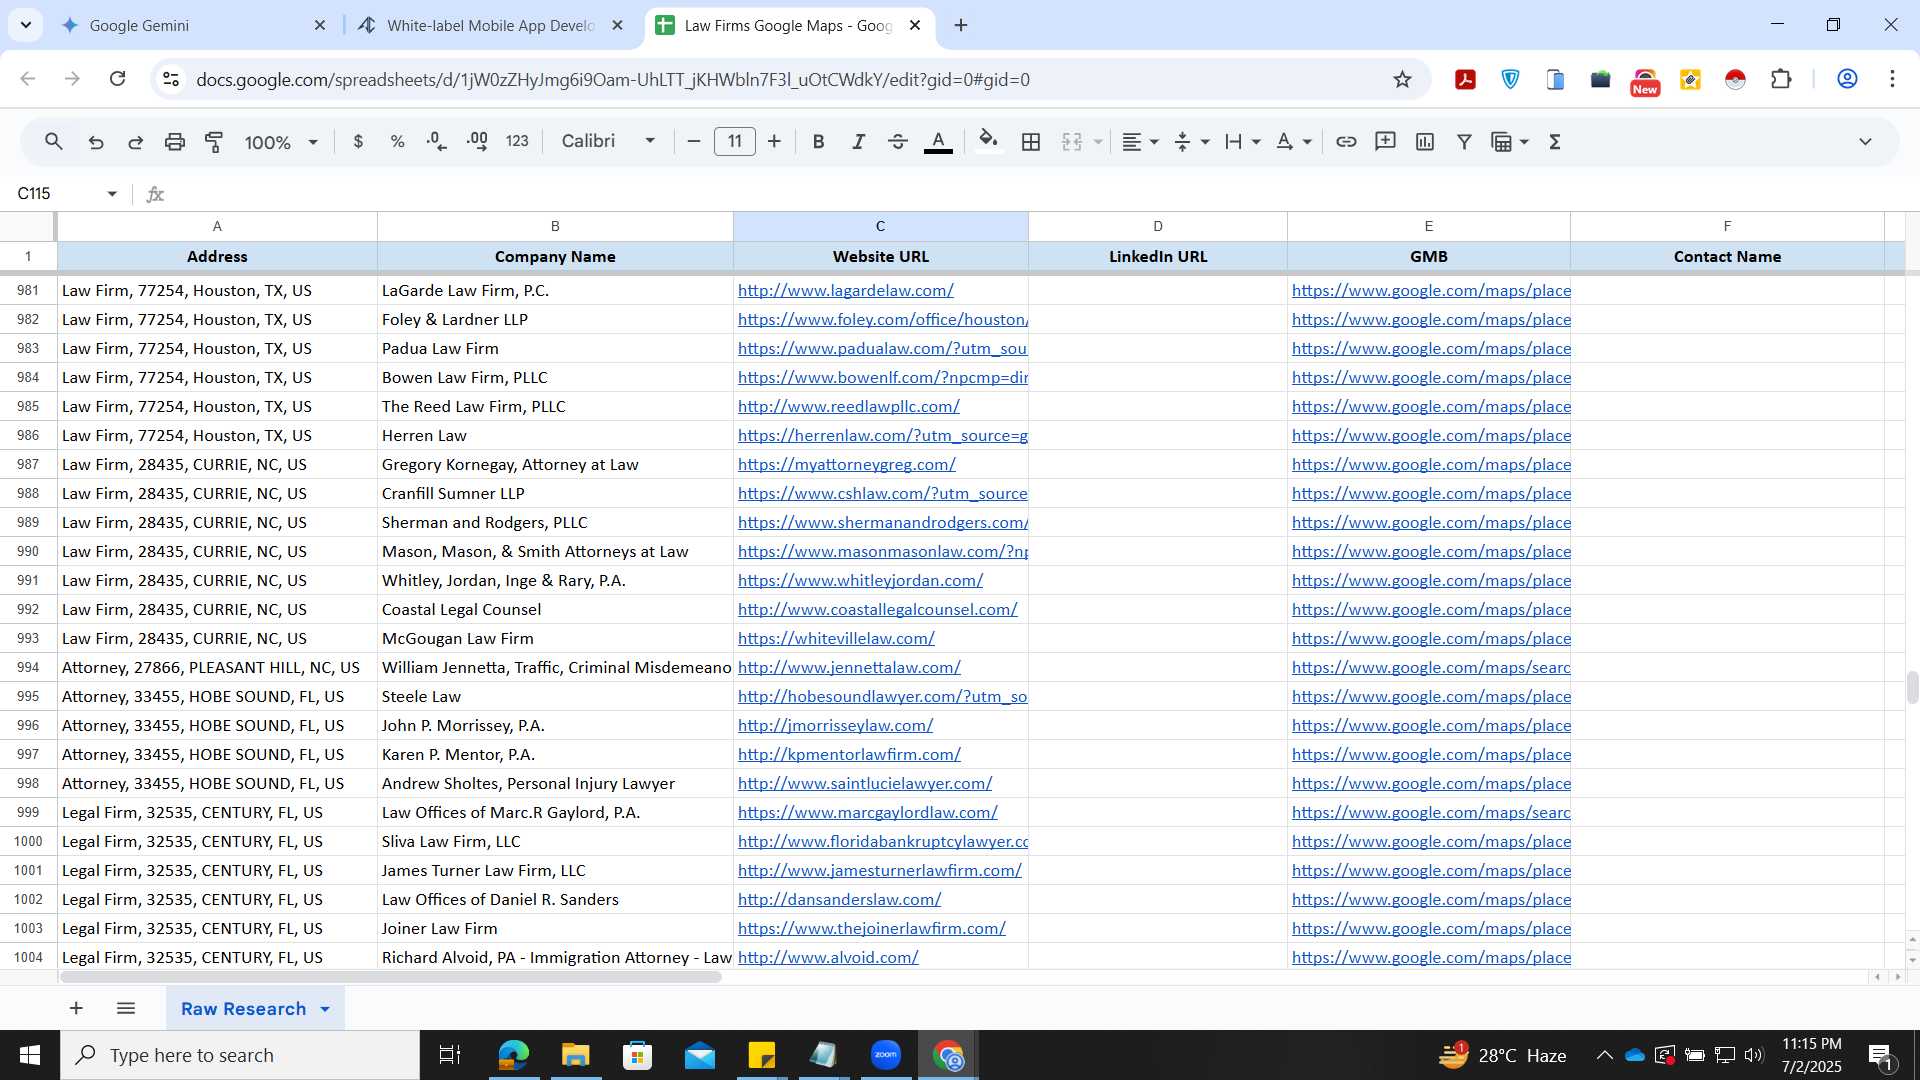
Task: Insert a chart
Action: click(x=1425, y=142)
